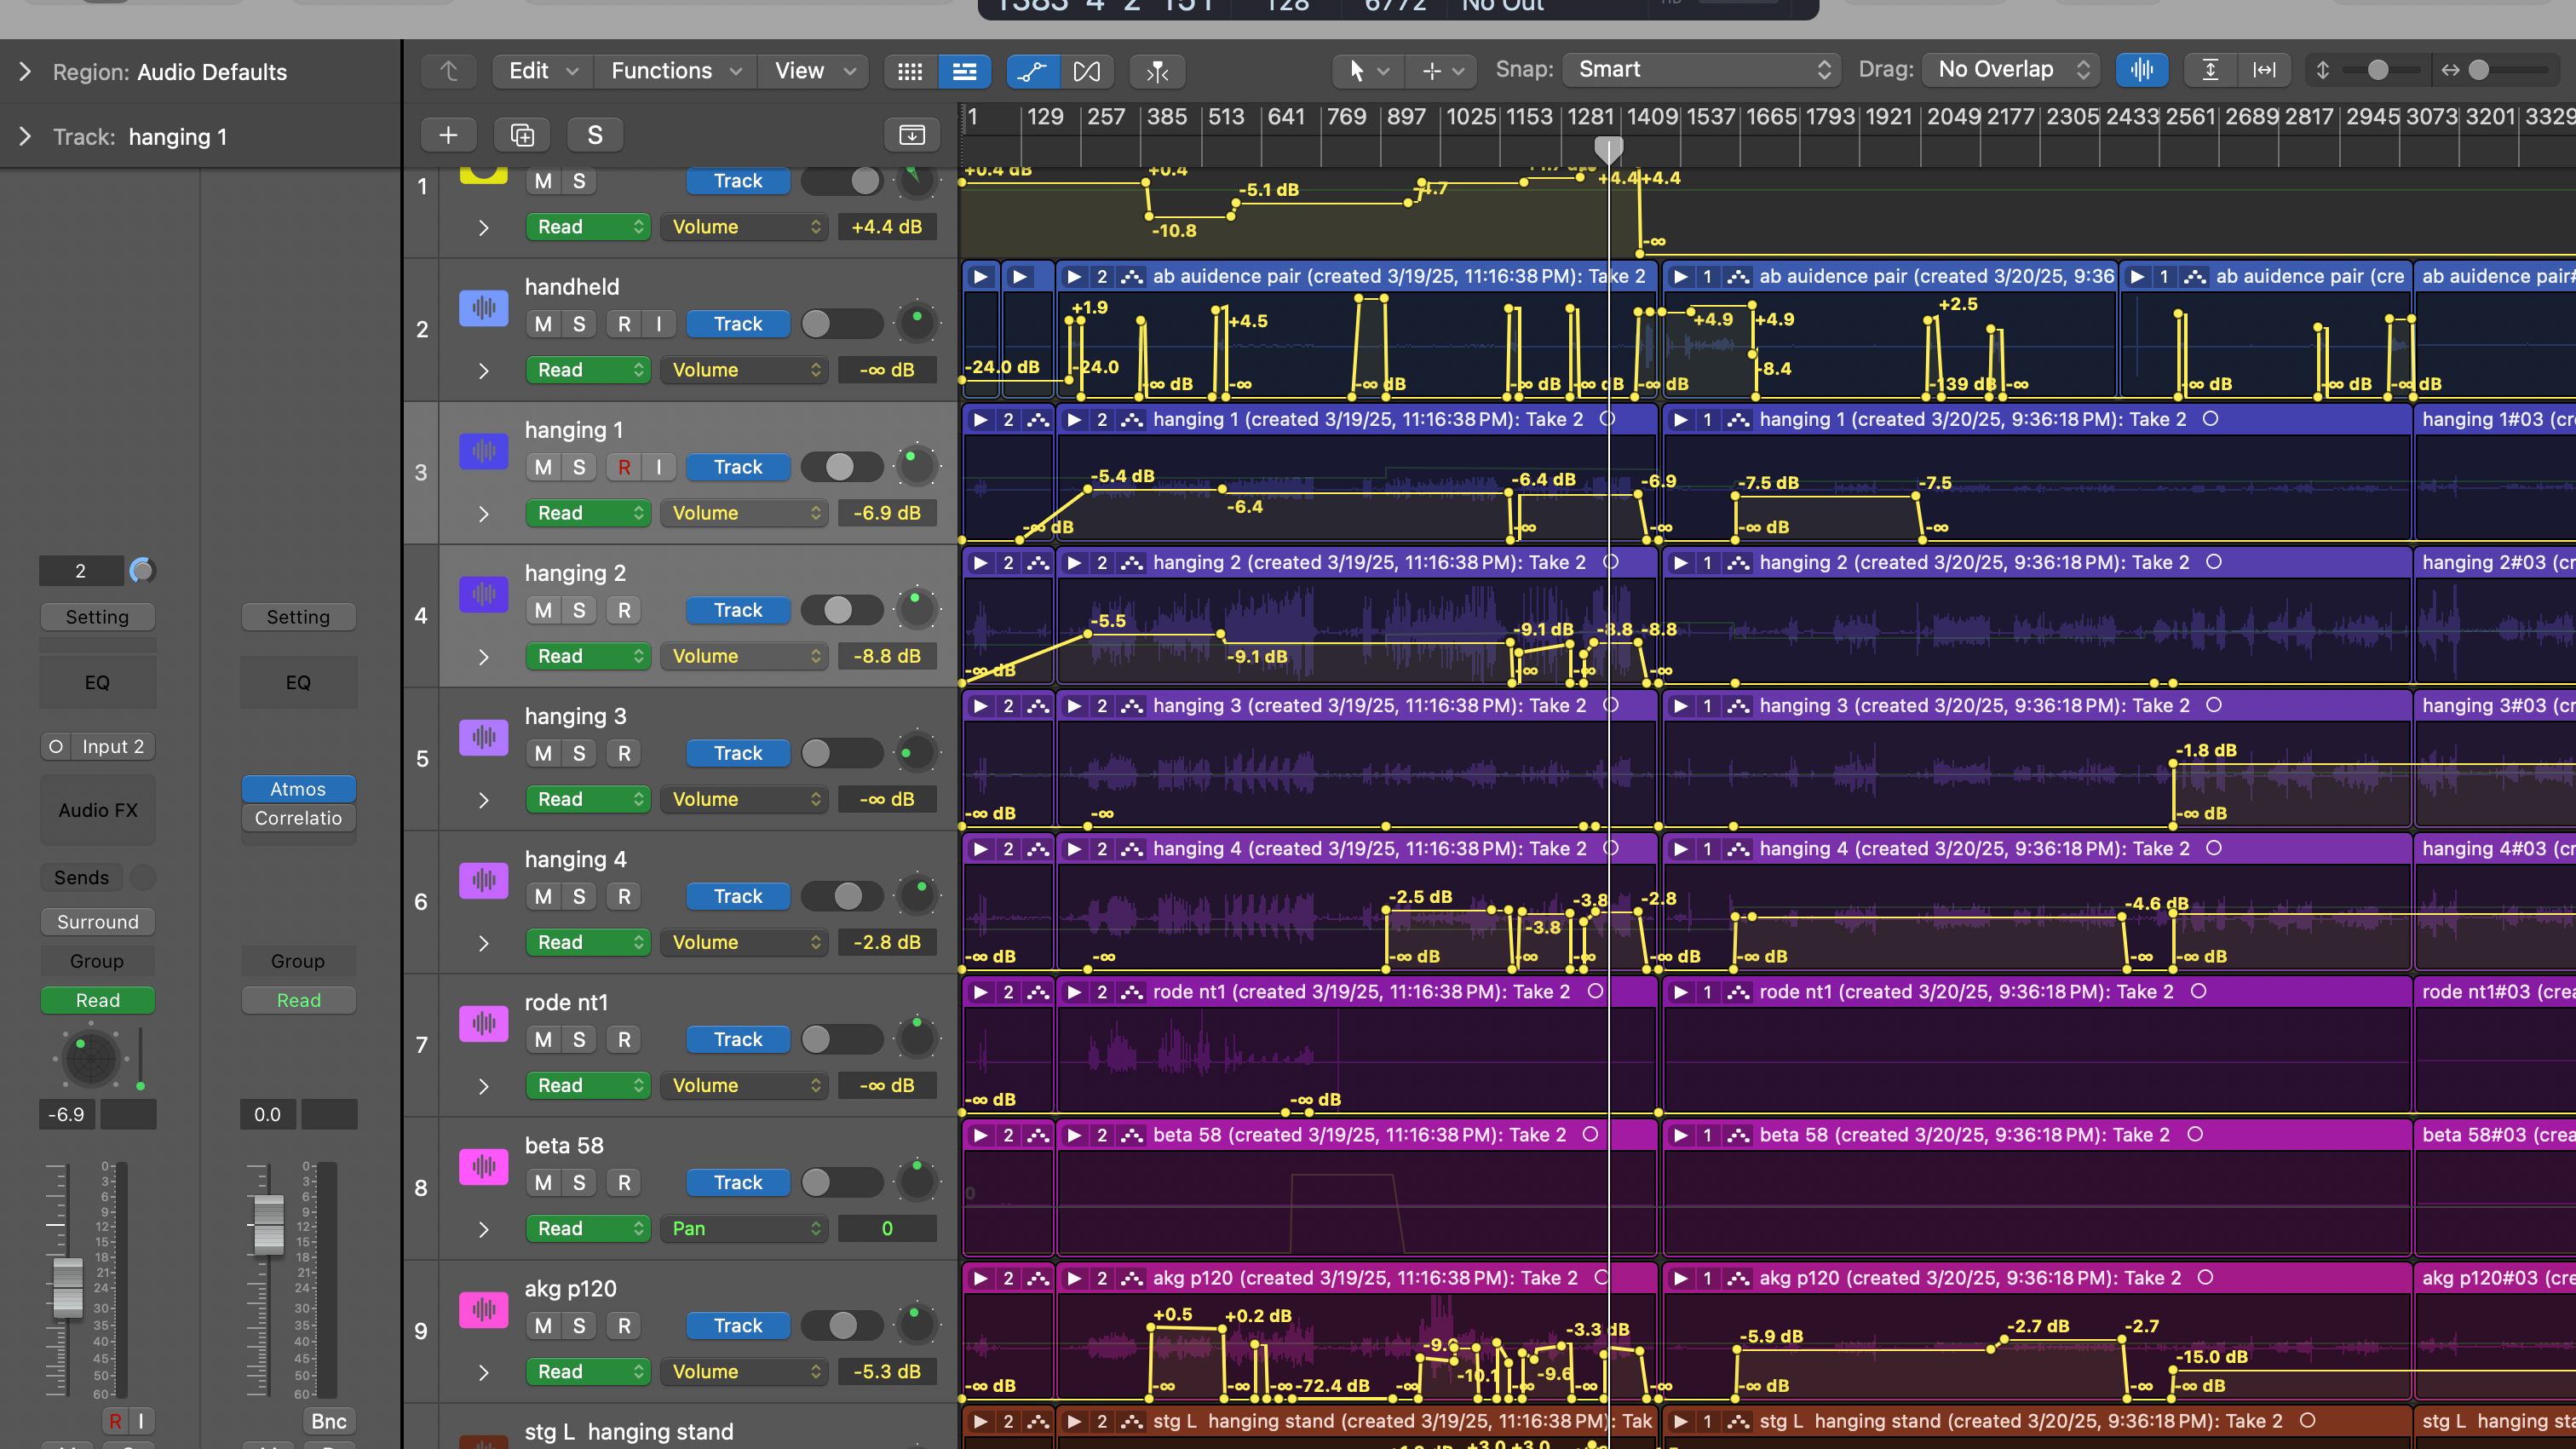The width and height of the screenshot is (2576, 1449).
Task: Click the handheld track audio icon
Action: pyautogui.click(x=483, y=307)
